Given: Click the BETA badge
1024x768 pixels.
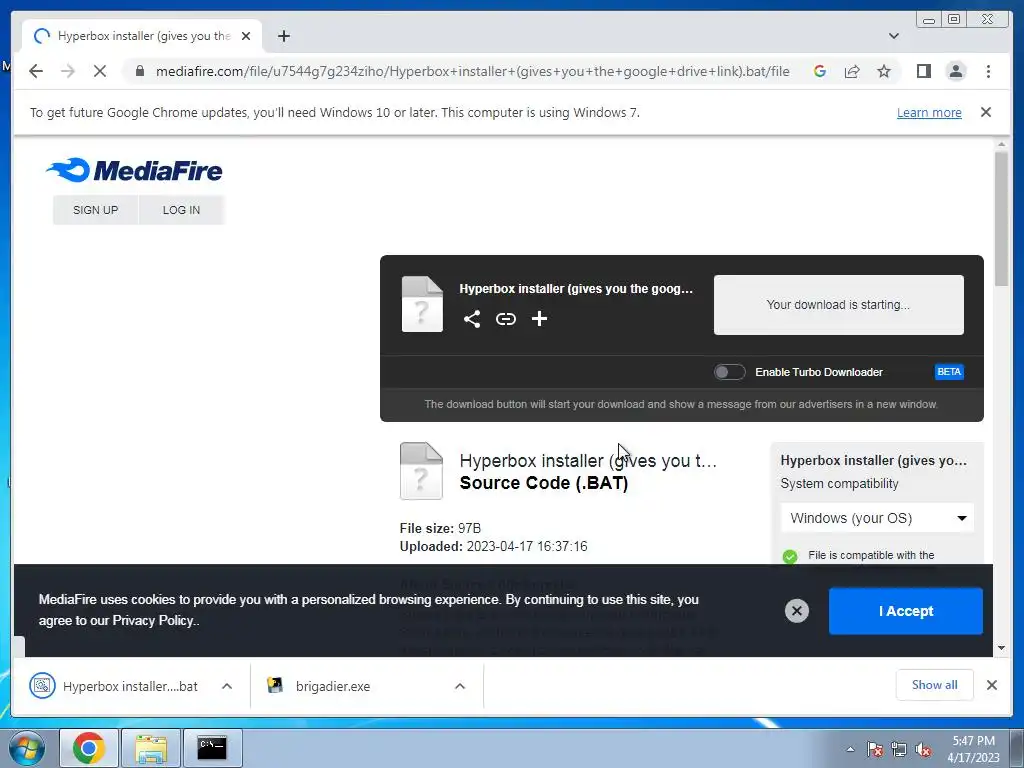Looking at the screenshot, I should [949, 372].
